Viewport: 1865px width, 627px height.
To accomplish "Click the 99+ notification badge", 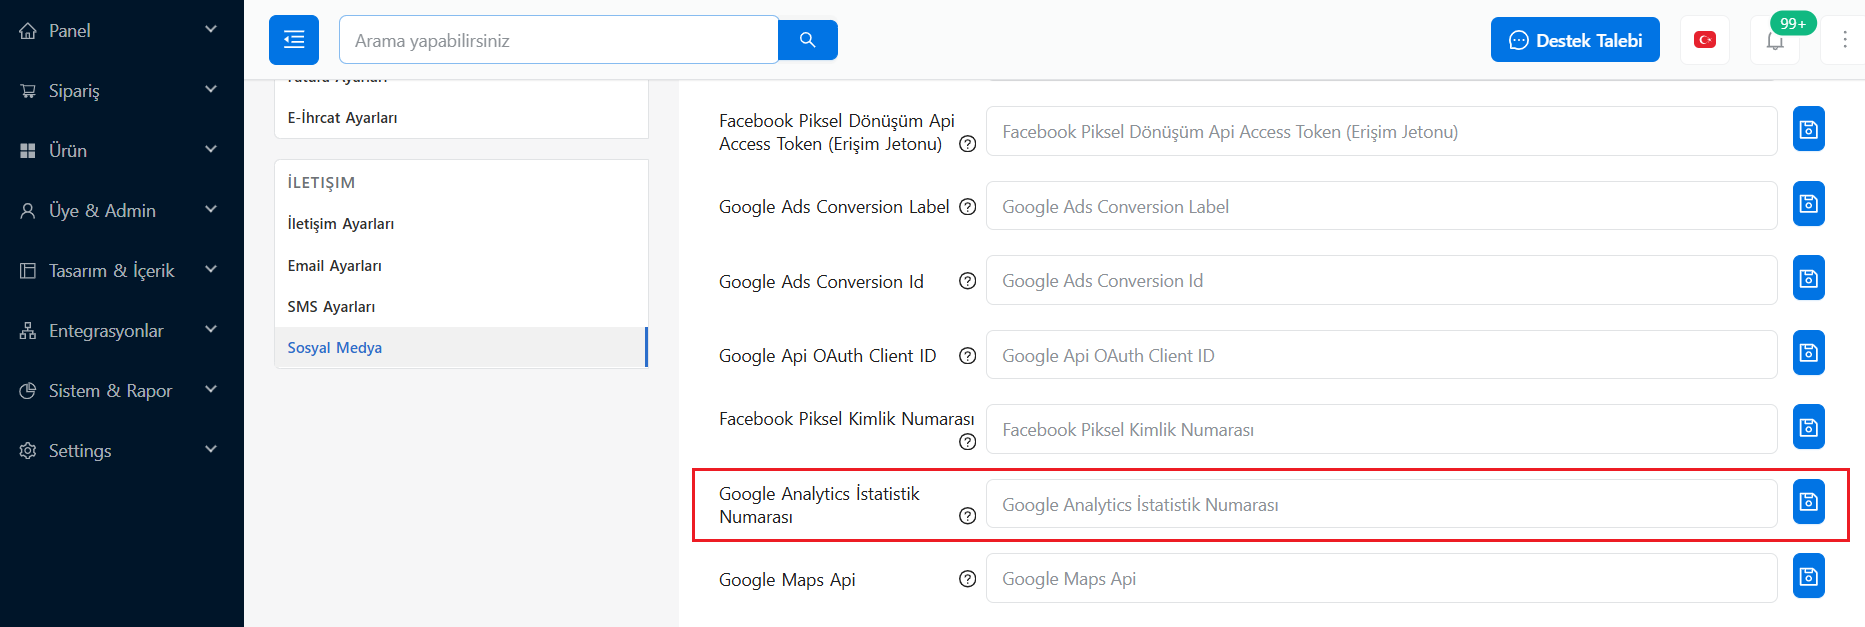I will click(x=1793, y=23).
